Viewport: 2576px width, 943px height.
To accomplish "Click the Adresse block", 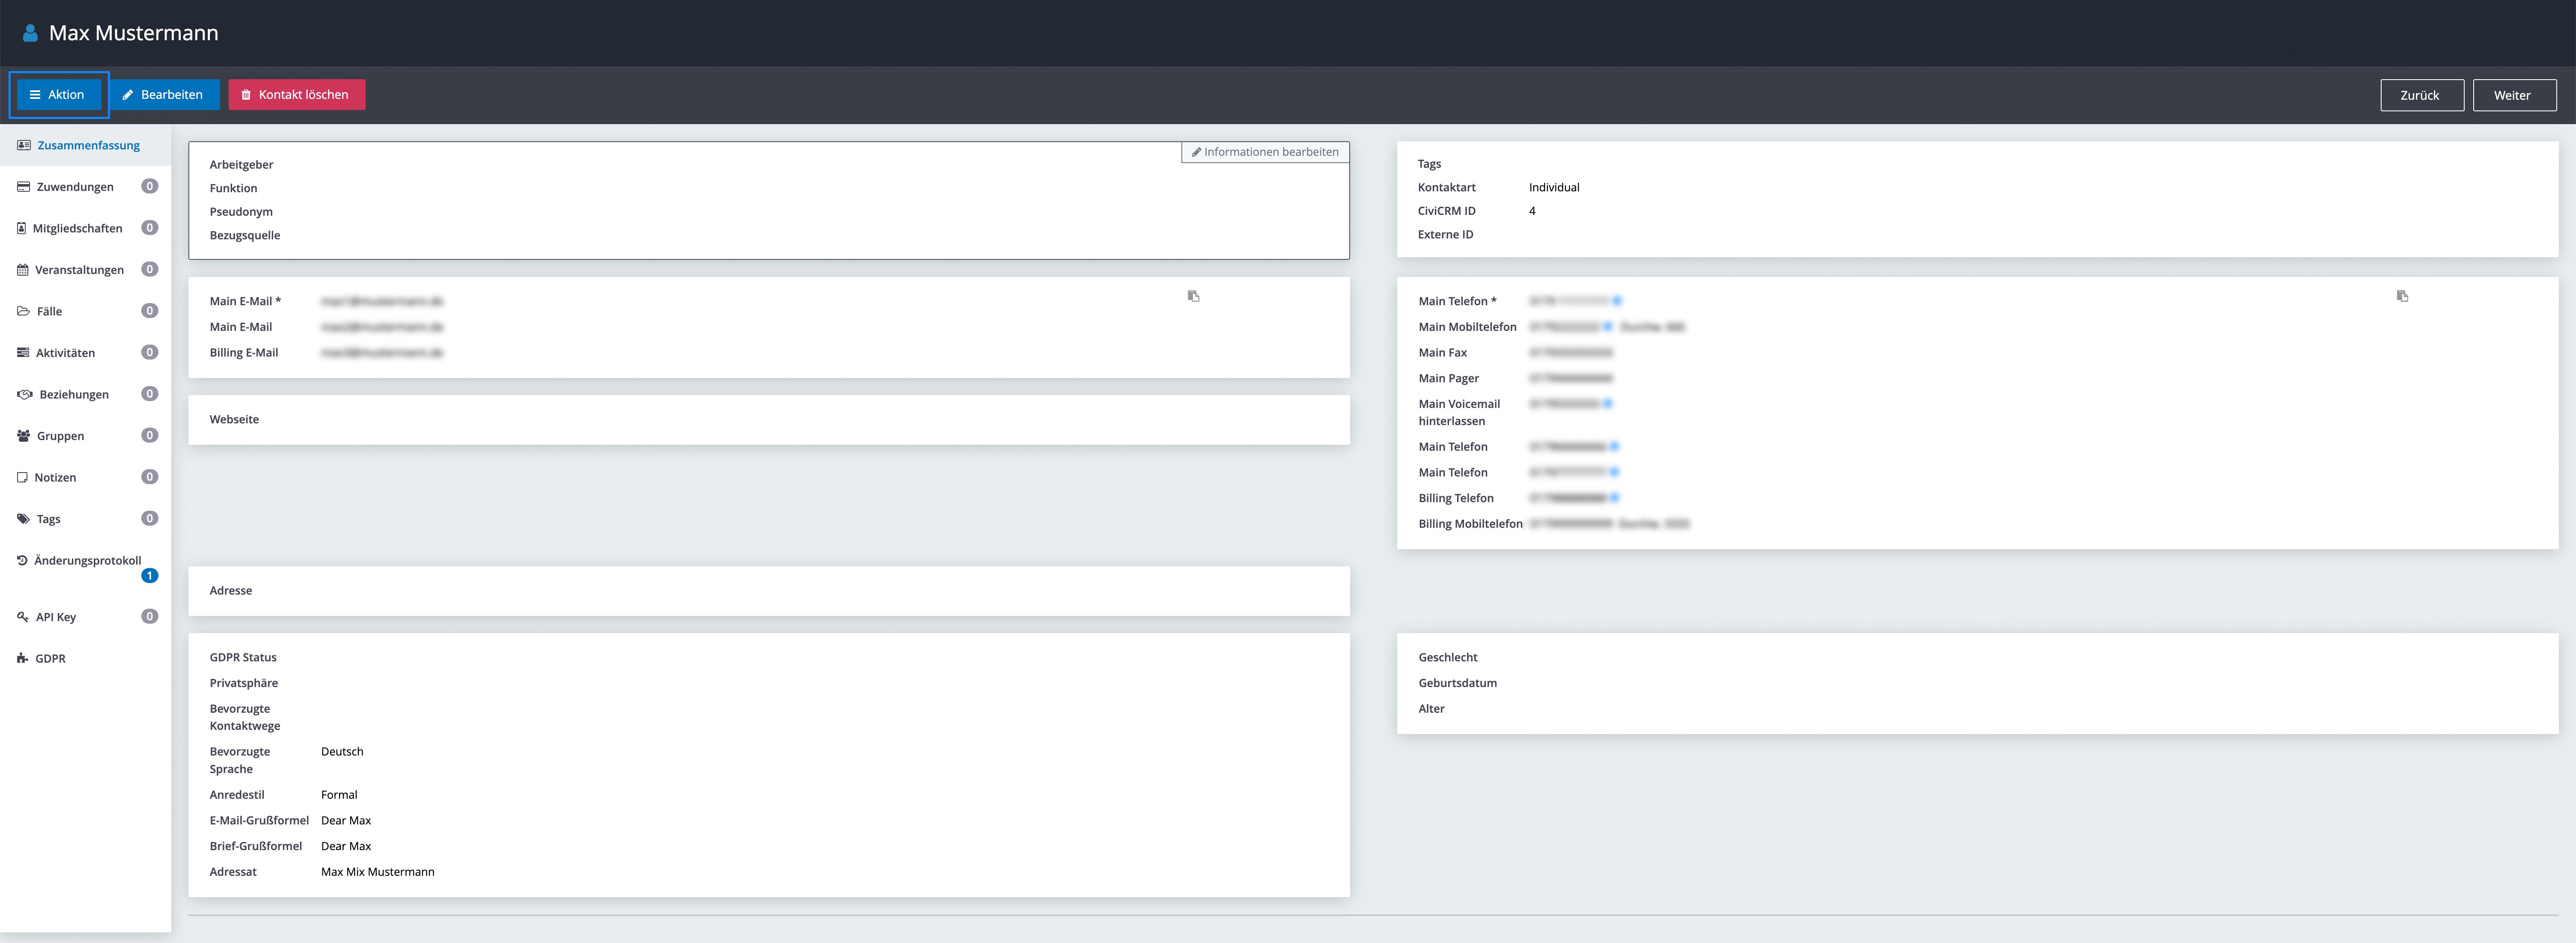I will click(x=769, y=591).
